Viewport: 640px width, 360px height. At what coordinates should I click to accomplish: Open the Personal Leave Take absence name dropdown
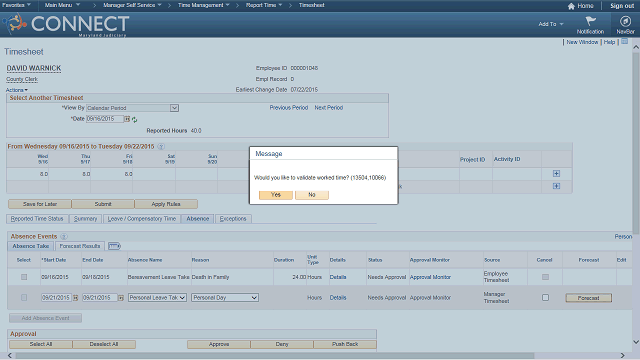[x=158, y=298]
